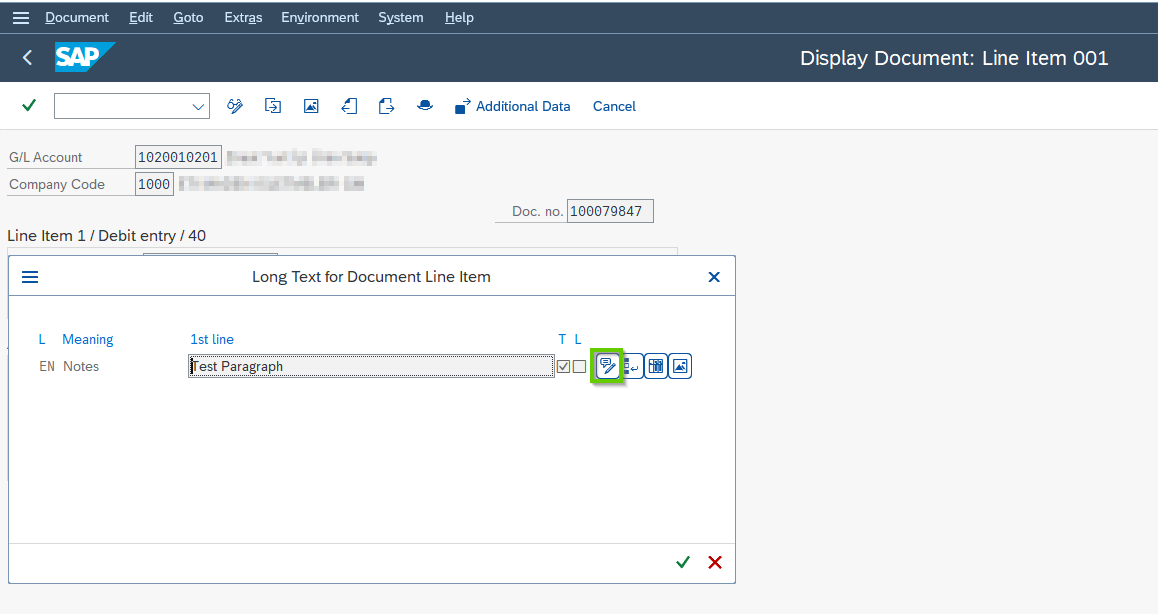Image resolution: width=1158 pixels, height=614 pixels.
Task: Click the Additional Data button
Action: (513, 106)
